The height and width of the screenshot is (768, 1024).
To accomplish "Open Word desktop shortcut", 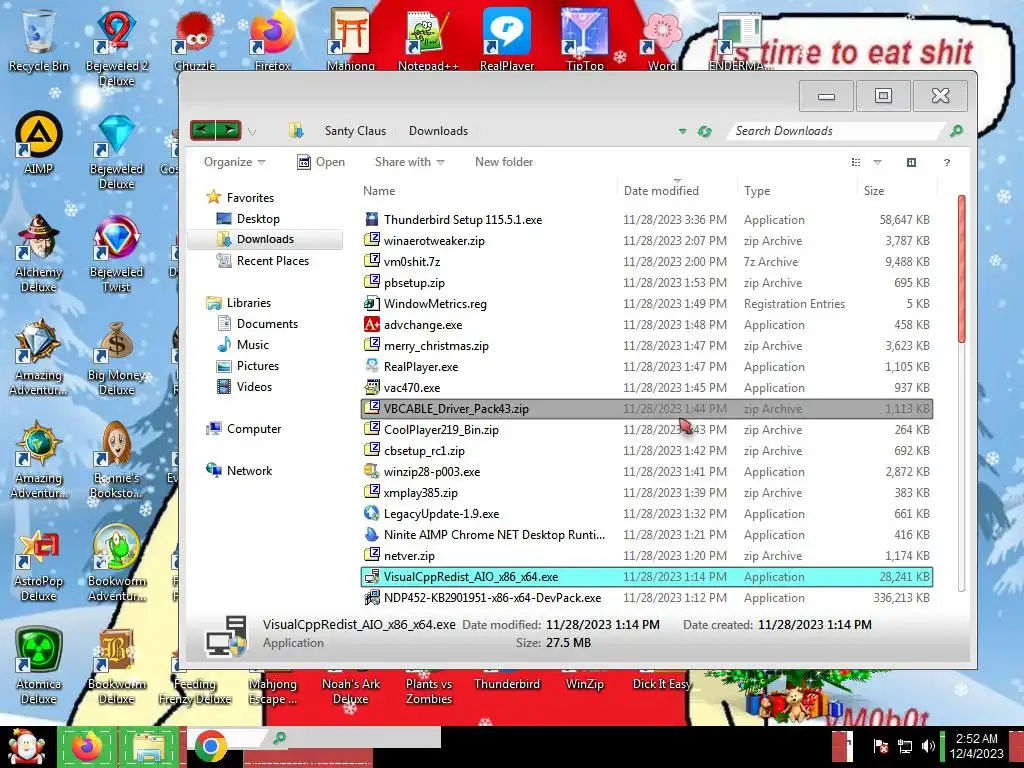I will point(662,40).
